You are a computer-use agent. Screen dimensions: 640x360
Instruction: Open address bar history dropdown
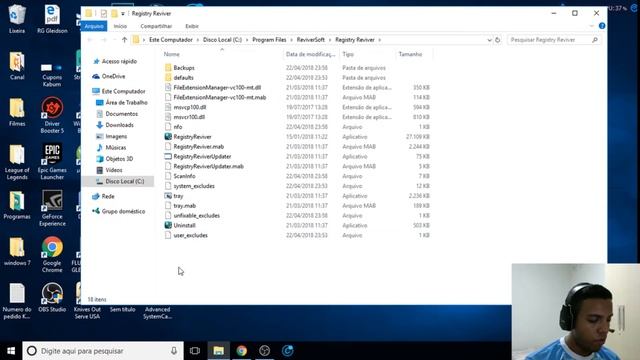point(489,40)
